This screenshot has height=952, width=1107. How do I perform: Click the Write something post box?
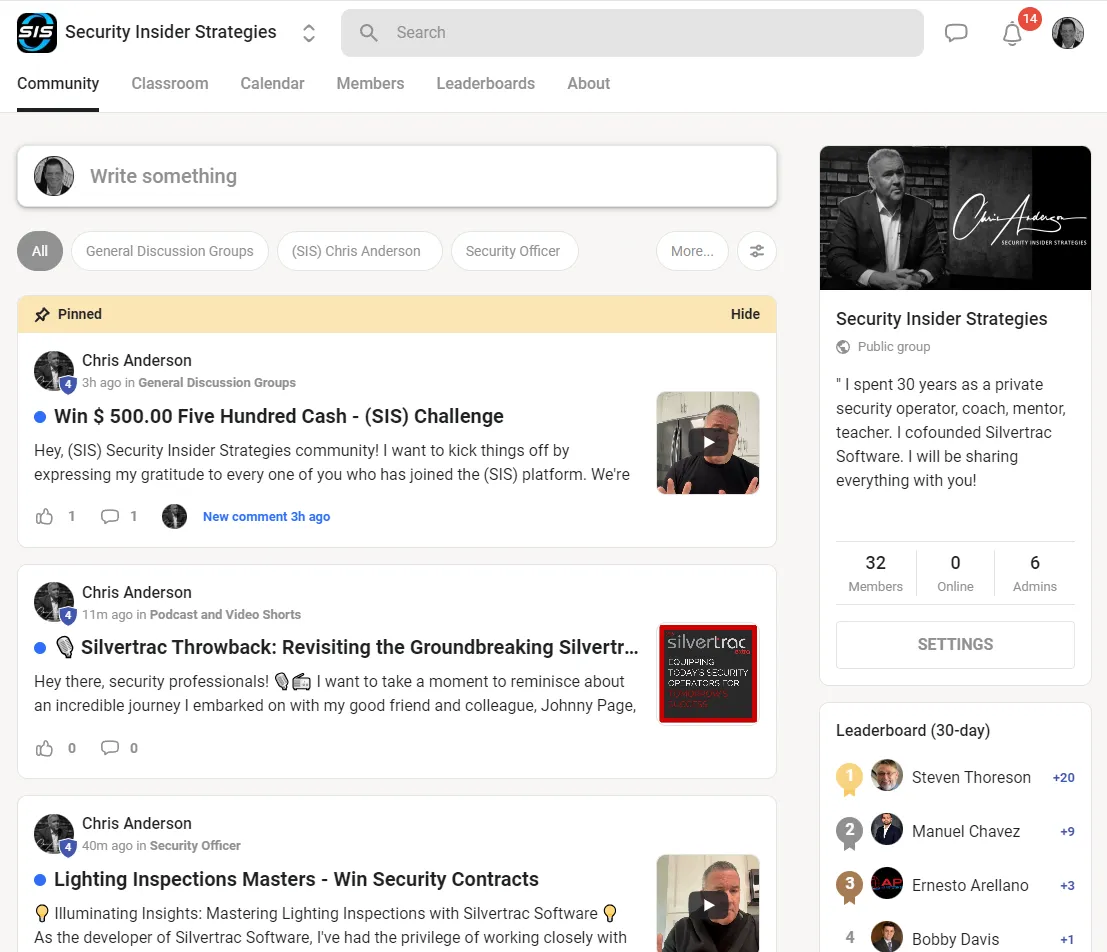coord(397,176)
